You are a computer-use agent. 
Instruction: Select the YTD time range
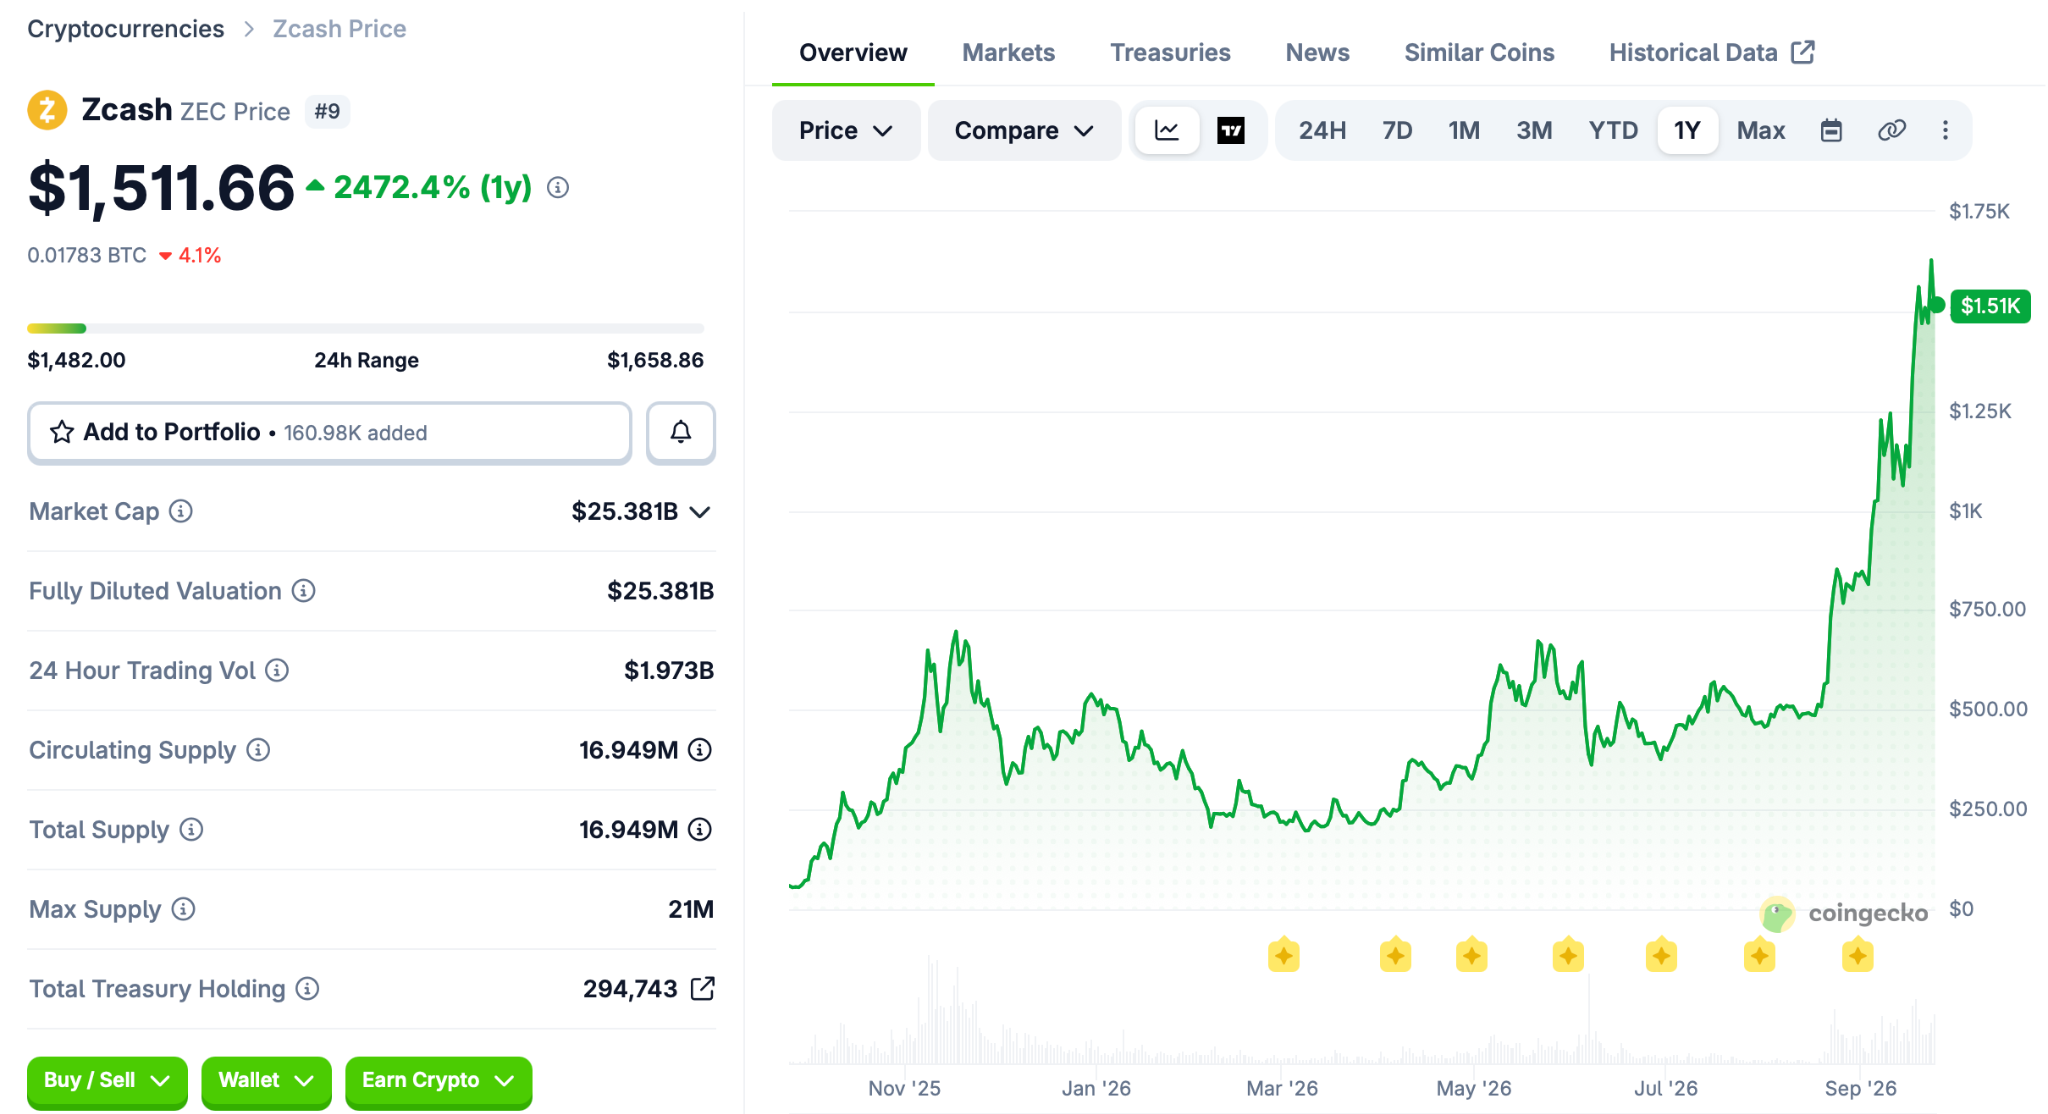1613,130
